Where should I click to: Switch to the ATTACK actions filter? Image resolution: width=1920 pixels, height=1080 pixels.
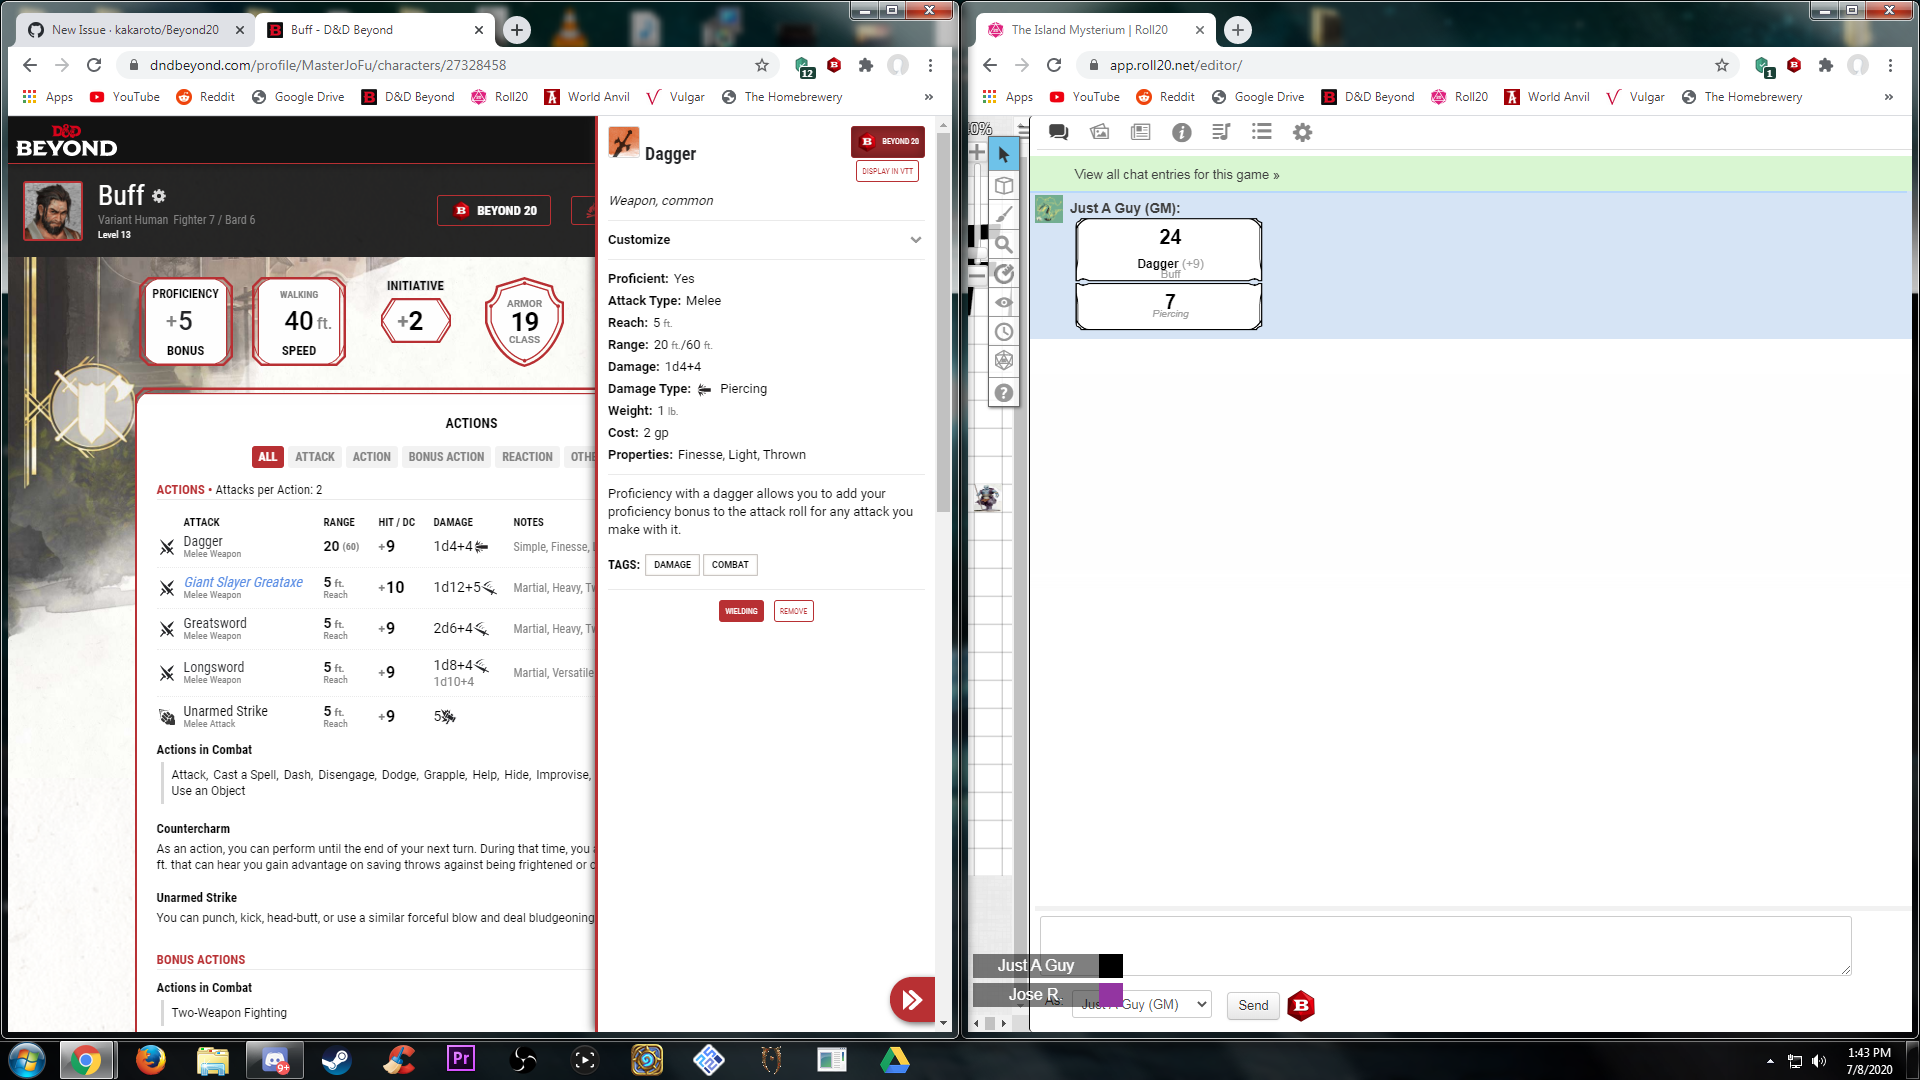tap(314, 457)
